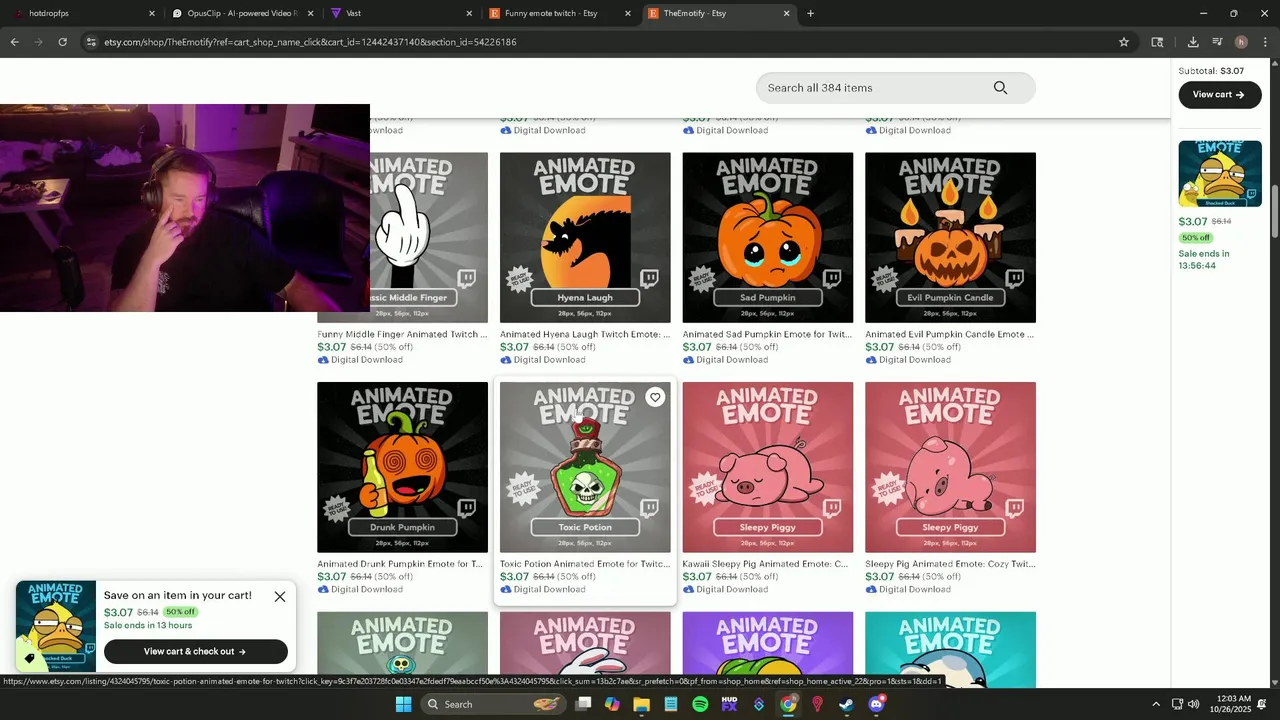Image resolution: width=1280 pixels, height=720 pixels.
Task: Open Discord from the taskbar
Action: (x=877, y=704)
